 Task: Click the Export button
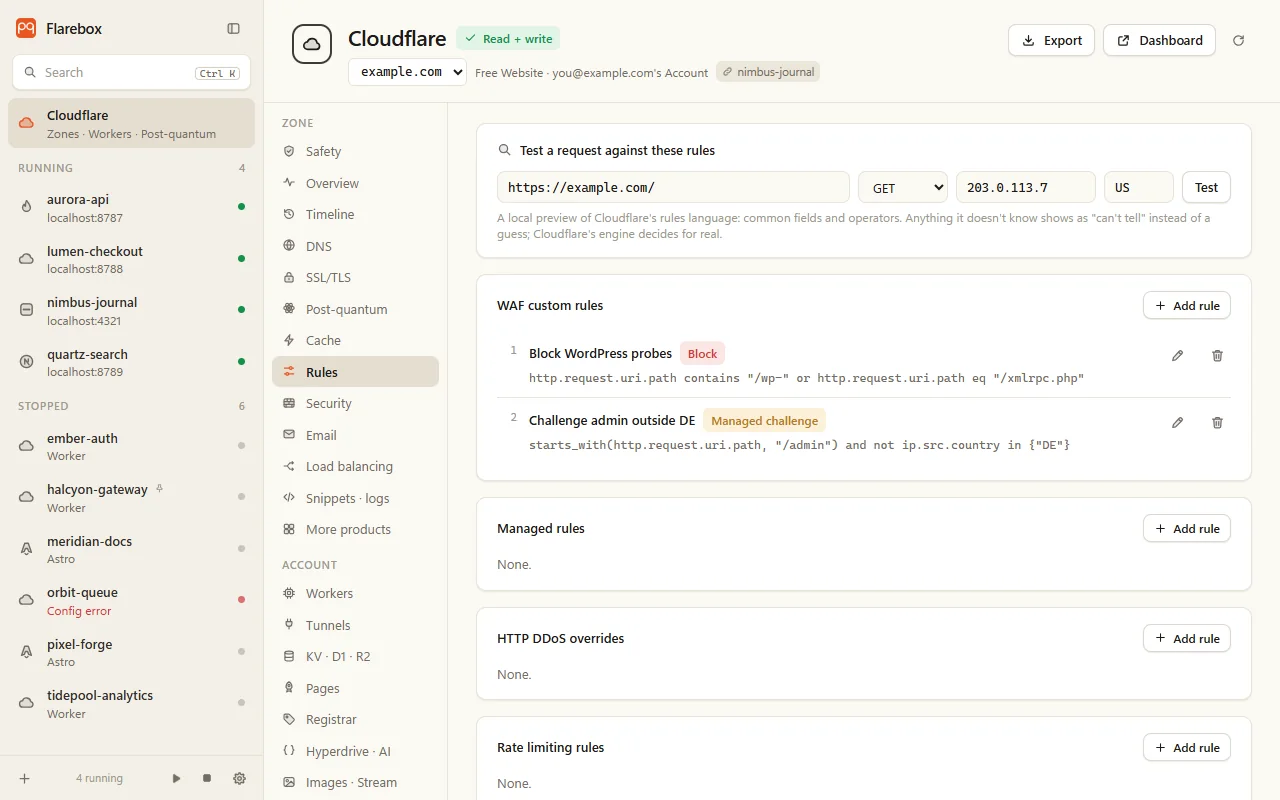pyautogui.click(x=1051, y=41)
